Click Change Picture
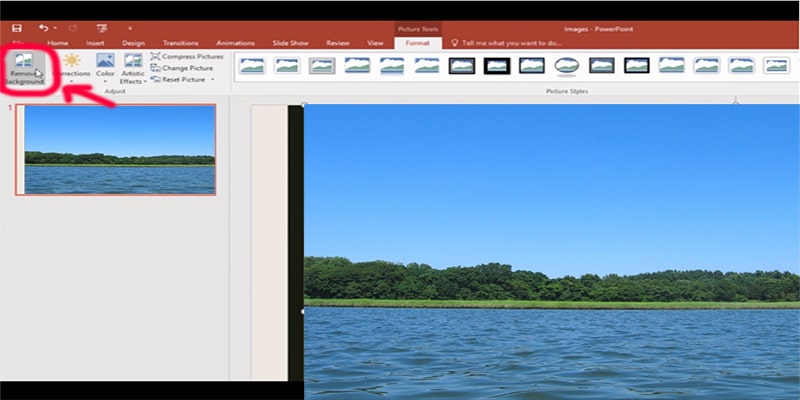 click(x=182, y=68)
